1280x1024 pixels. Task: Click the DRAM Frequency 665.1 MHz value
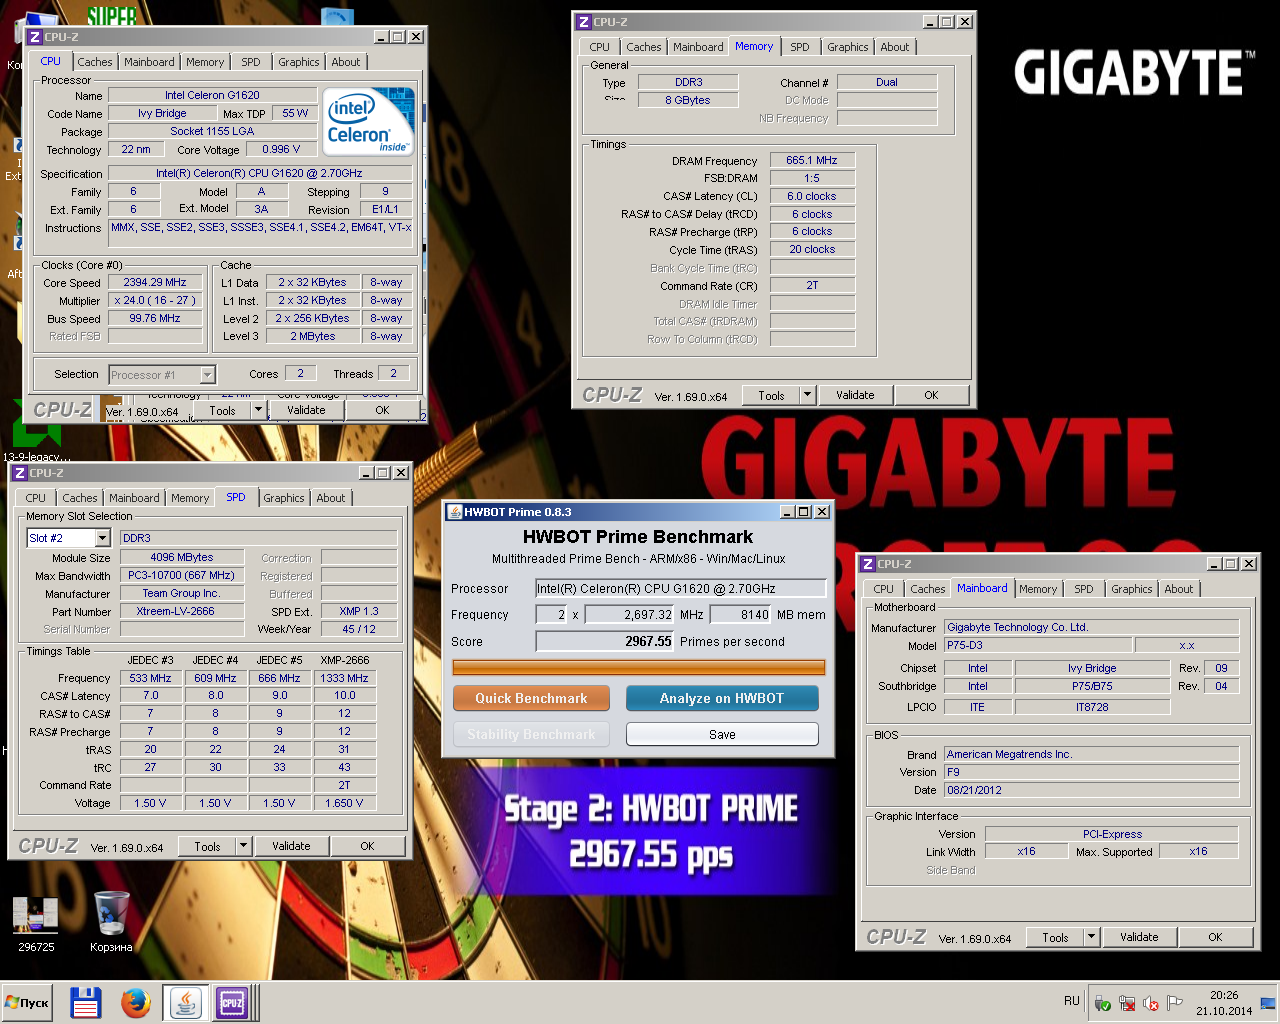click(x=812, y=160)
